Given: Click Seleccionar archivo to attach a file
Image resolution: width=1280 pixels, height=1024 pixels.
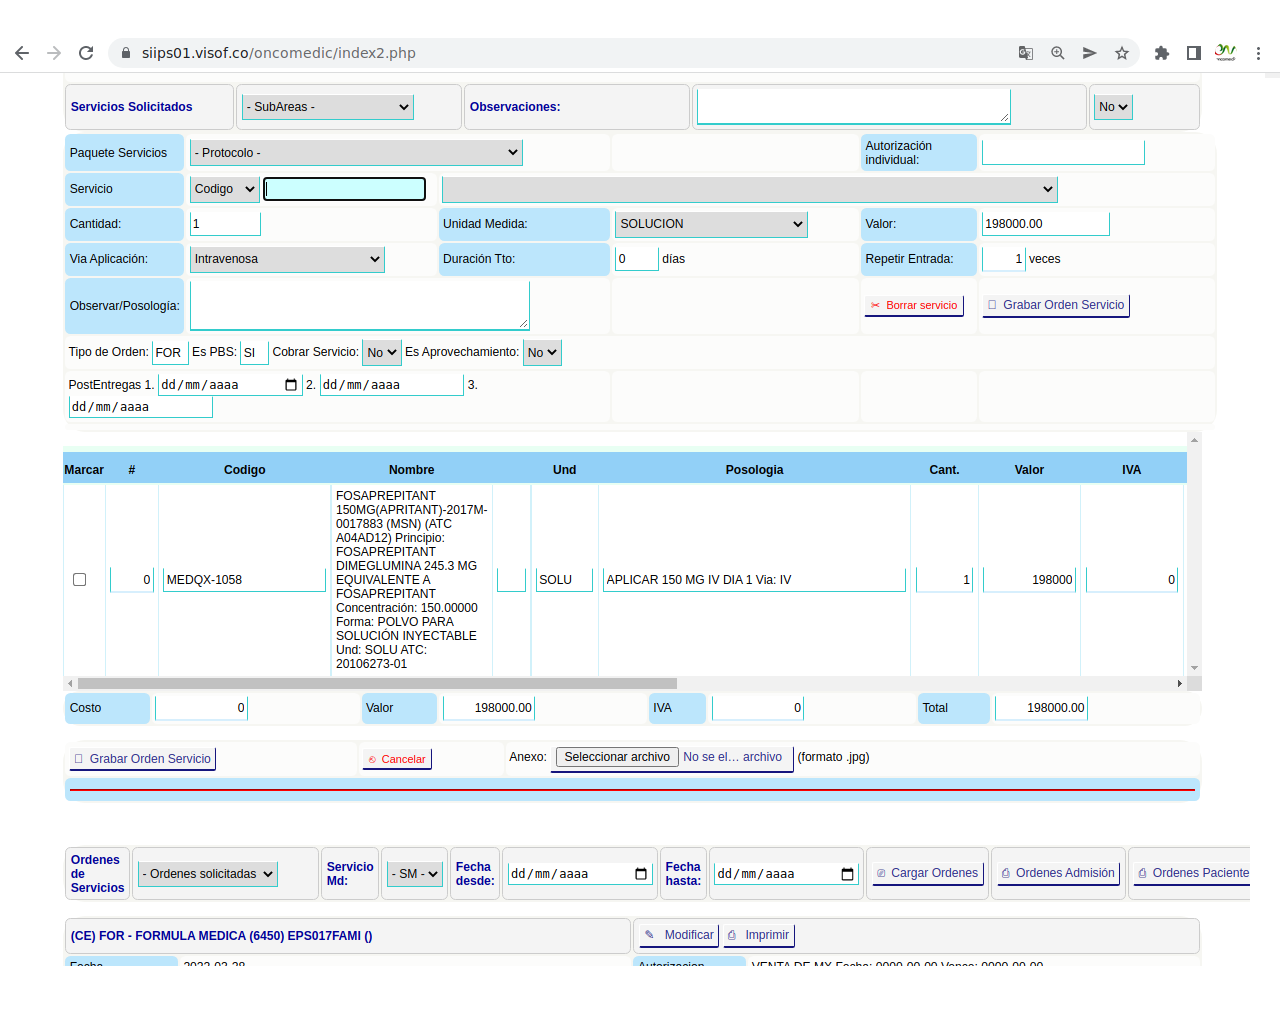Looking at the screenshot, I should pyautogui.click(x=616, y=757).
